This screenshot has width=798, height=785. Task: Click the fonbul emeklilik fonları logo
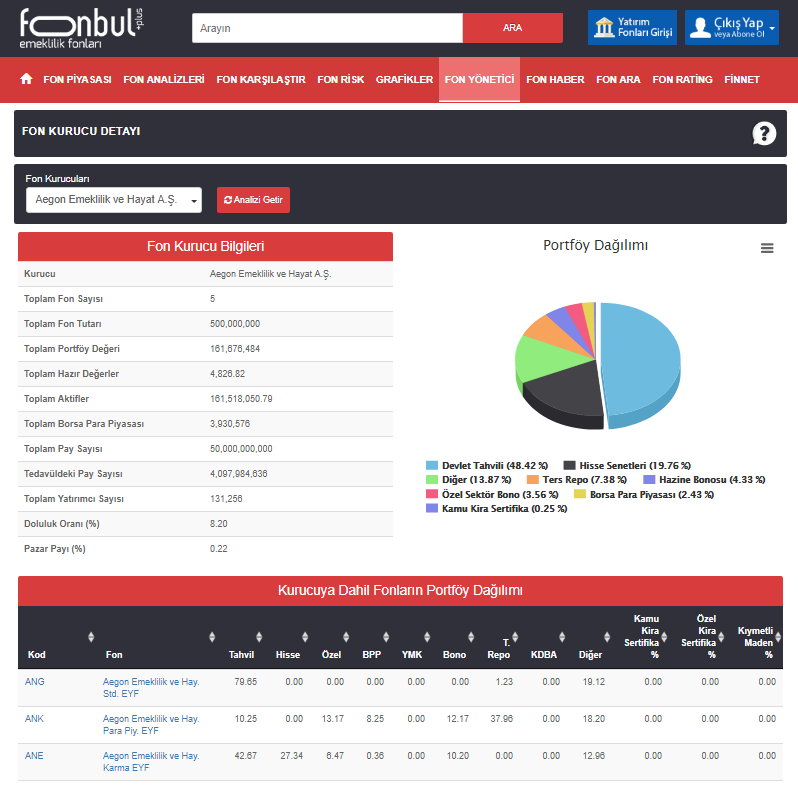[81, 29]
